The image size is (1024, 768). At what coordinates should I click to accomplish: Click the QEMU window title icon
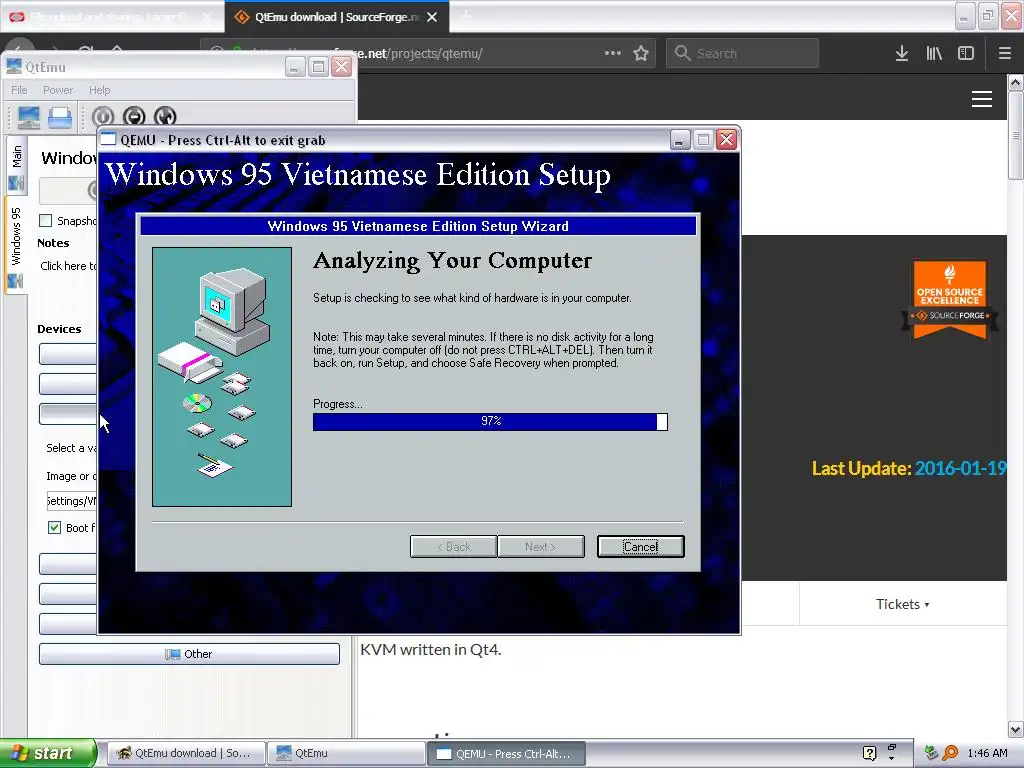pos(108,140)
